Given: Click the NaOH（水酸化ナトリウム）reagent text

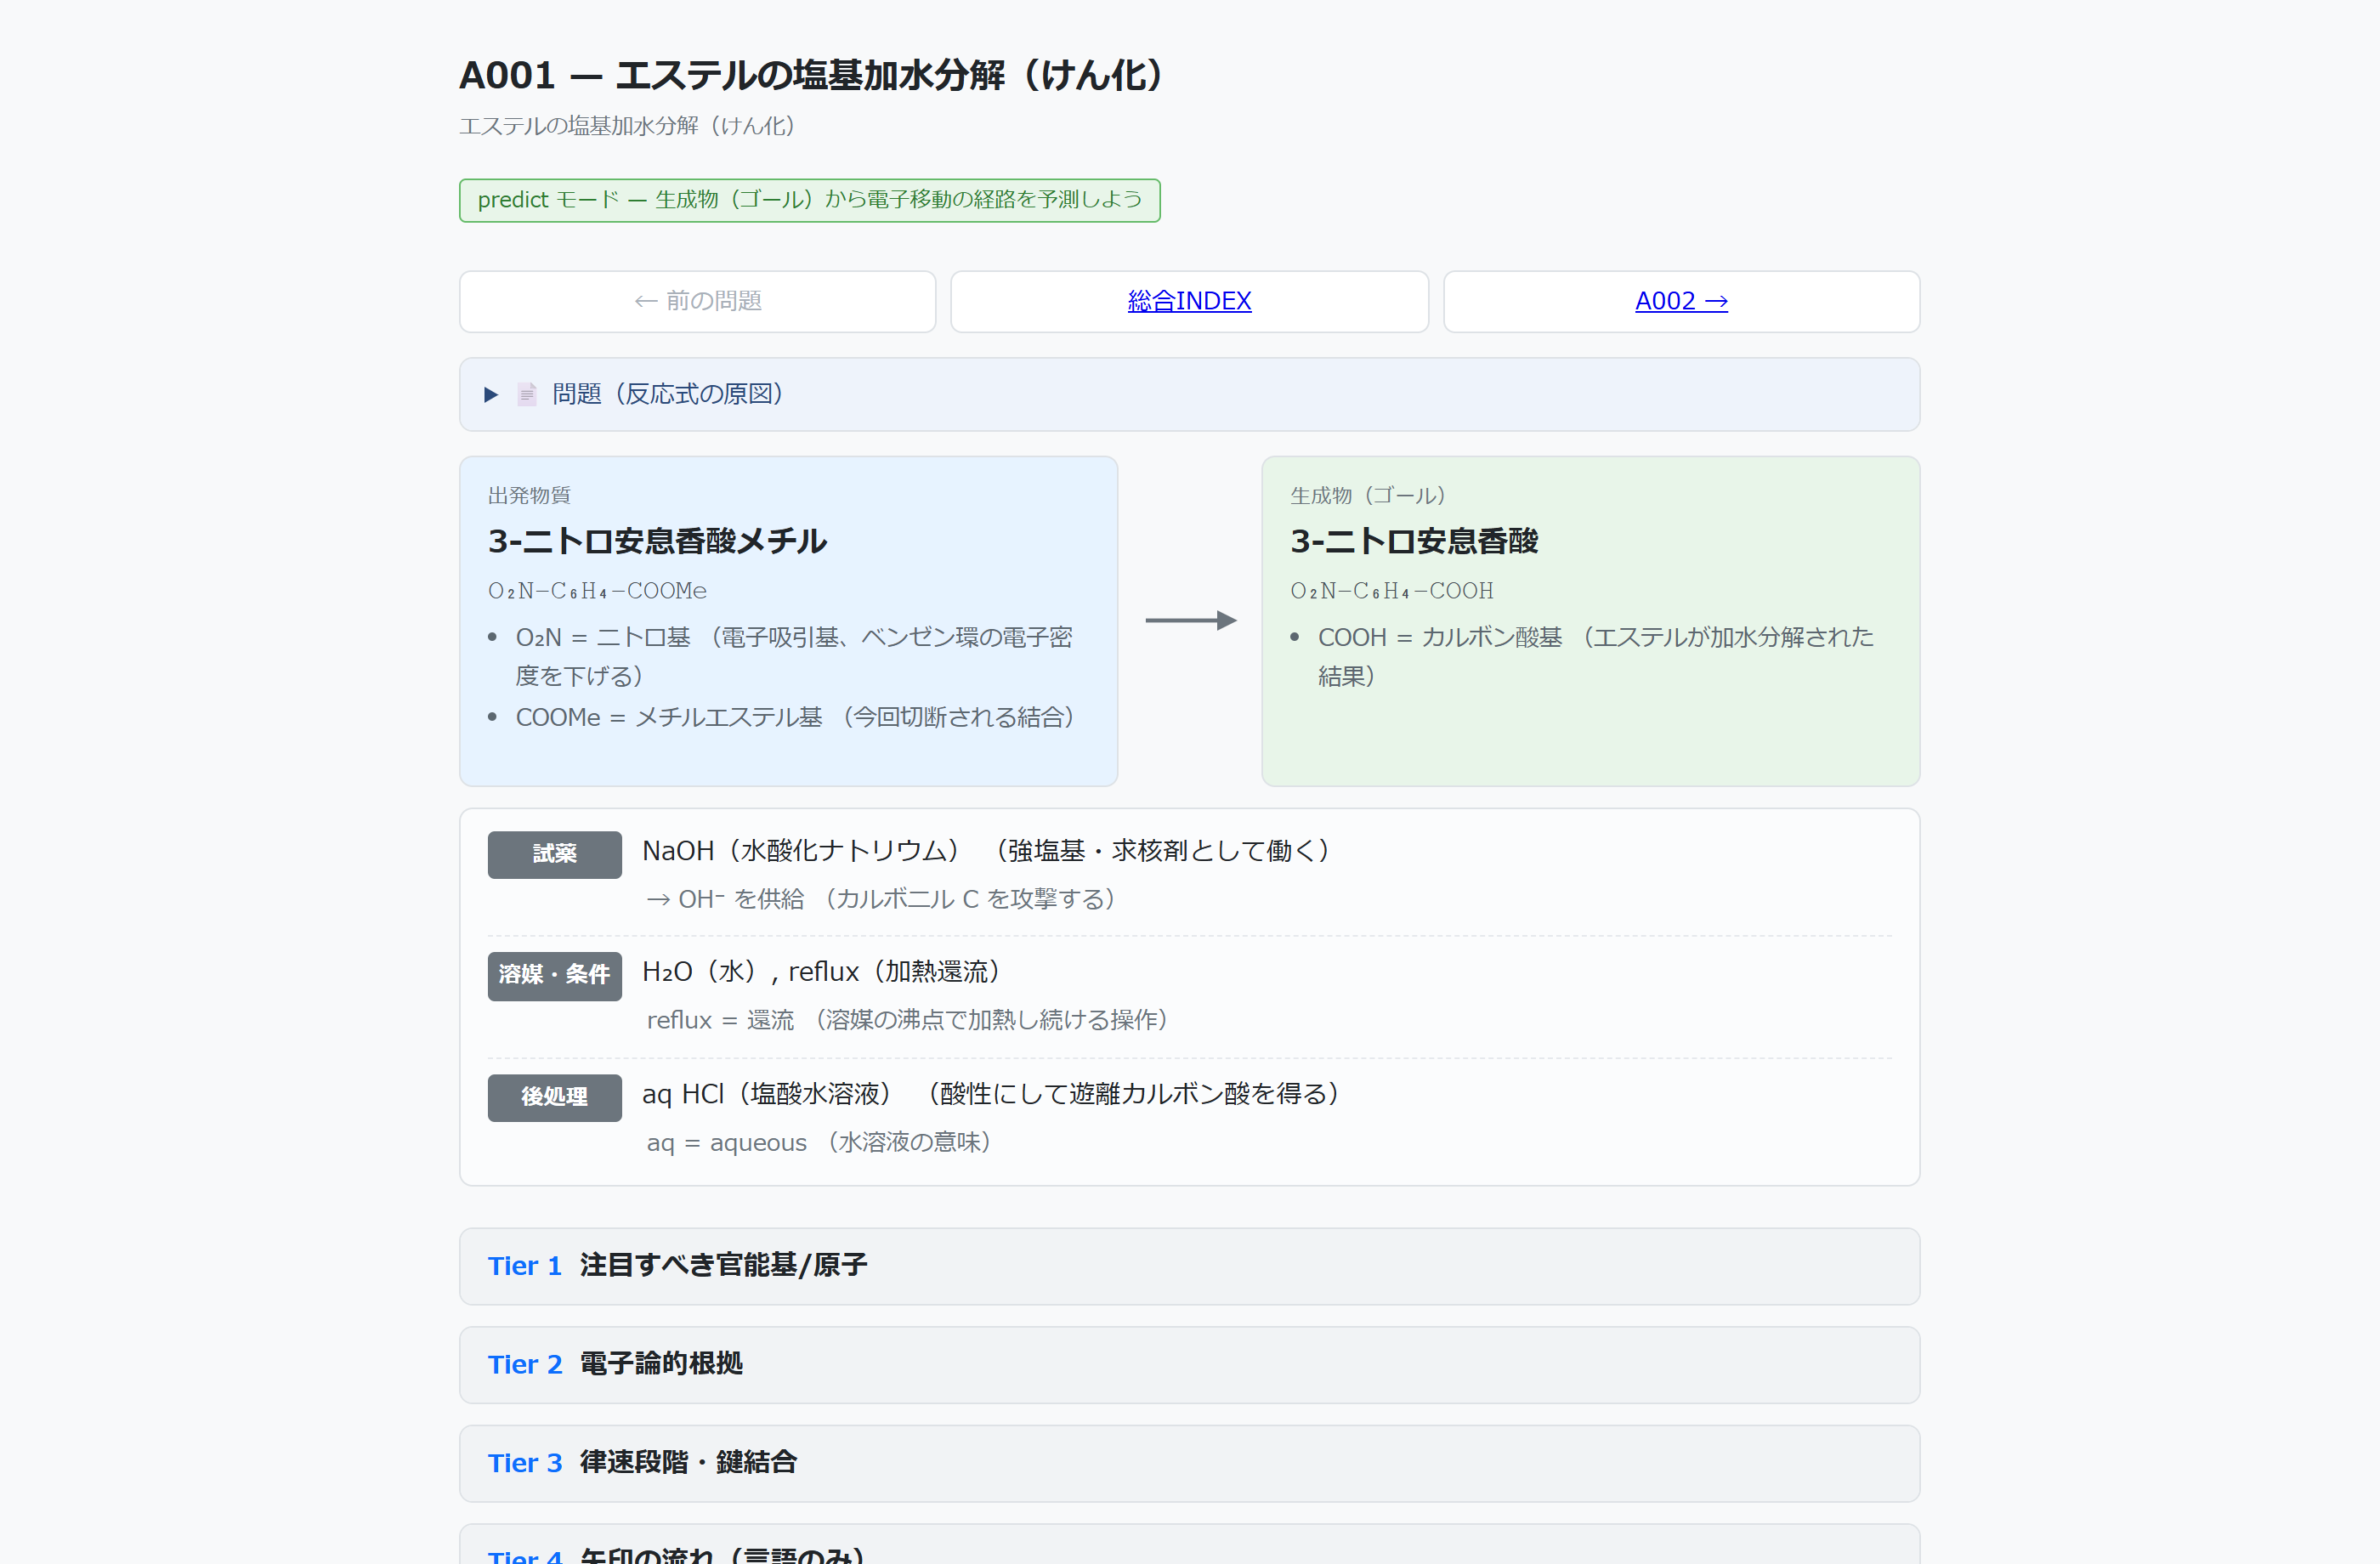Looking at the screenshot, I should click(x=985, y=851).
